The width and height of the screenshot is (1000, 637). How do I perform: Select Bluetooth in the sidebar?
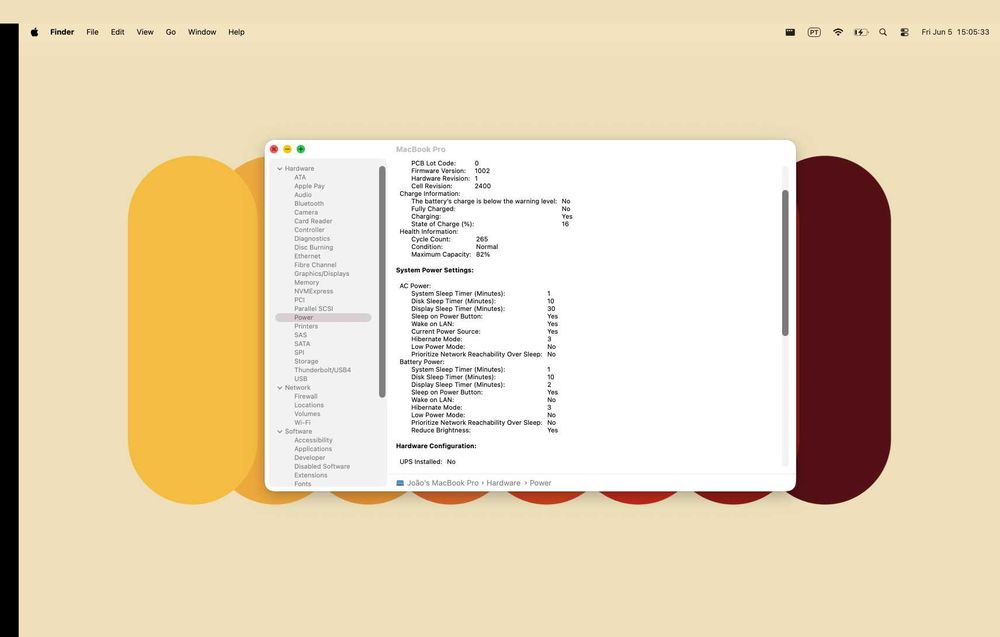[309, 203]
